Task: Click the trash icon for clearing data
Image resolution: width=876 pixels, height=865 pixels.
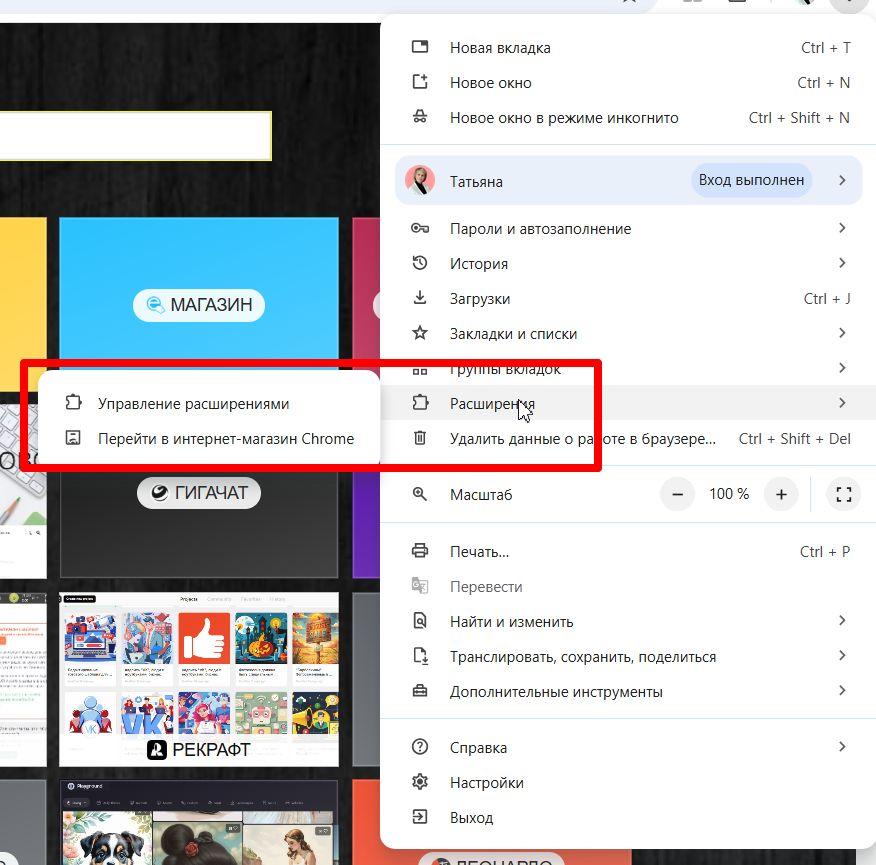Action: point(420,438)
